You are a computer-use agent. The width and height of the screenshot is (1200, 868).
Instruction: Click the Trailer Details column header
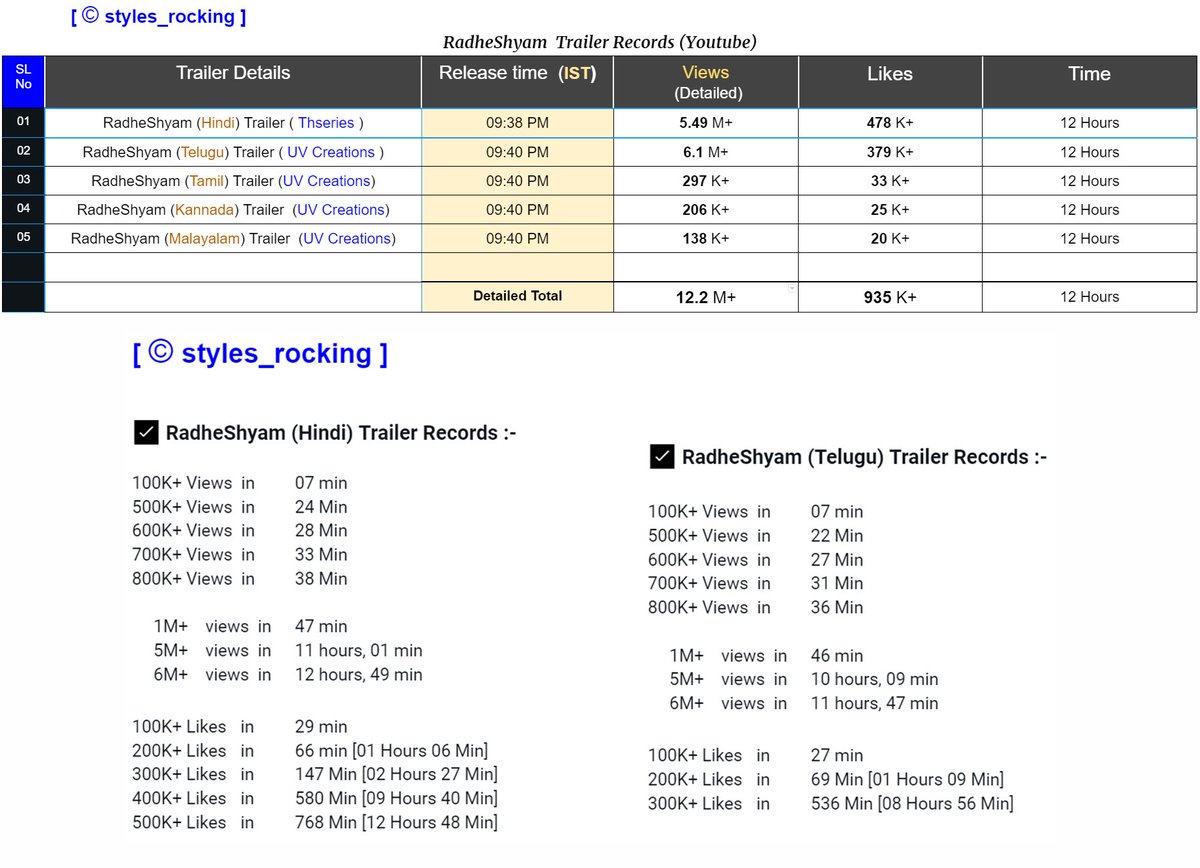coord(233,82)
